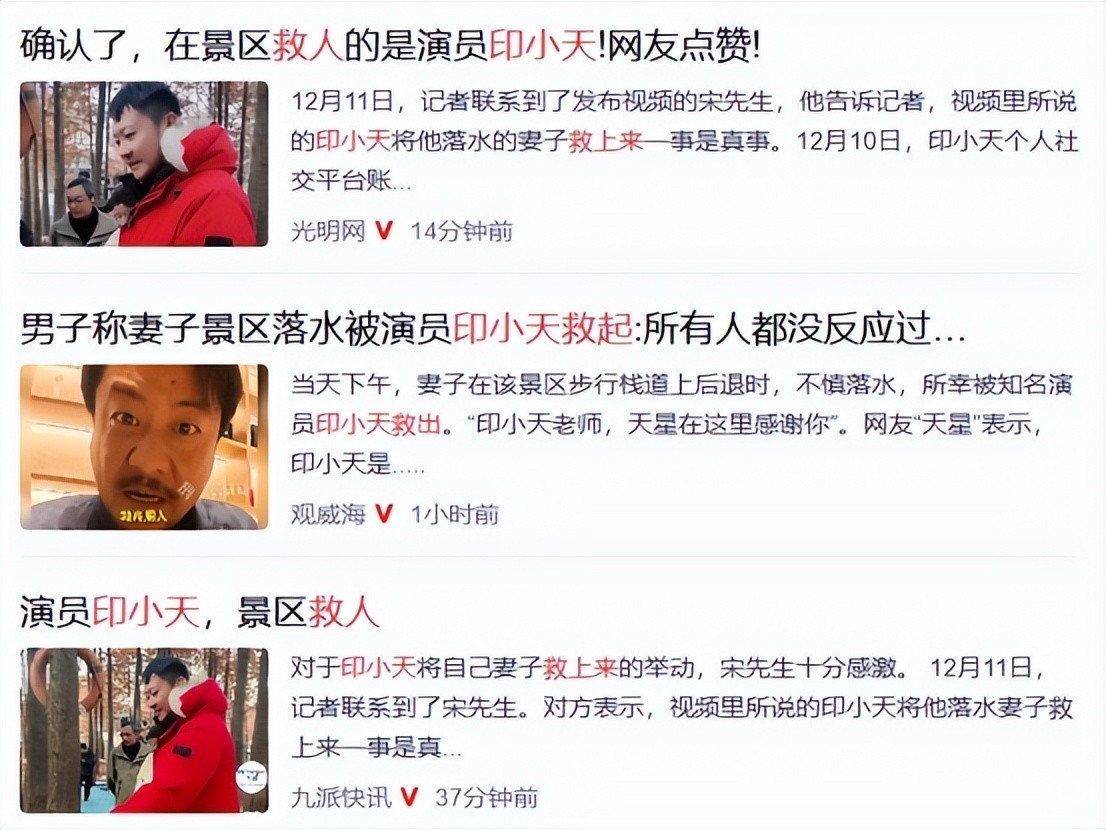Click the 14分钟前 timestamp
The width and height of the screenshot is (1106, 830).
click(x=462, y=231)
